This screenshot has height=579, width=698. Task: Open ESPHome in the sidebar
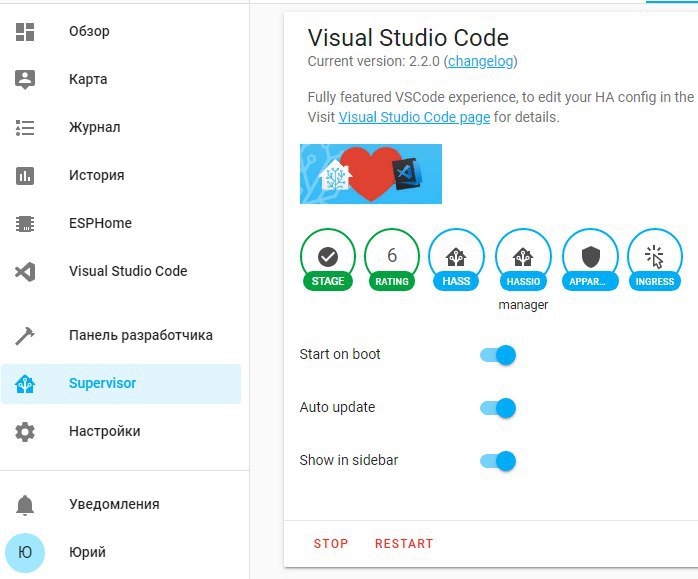tap(121, 224)
